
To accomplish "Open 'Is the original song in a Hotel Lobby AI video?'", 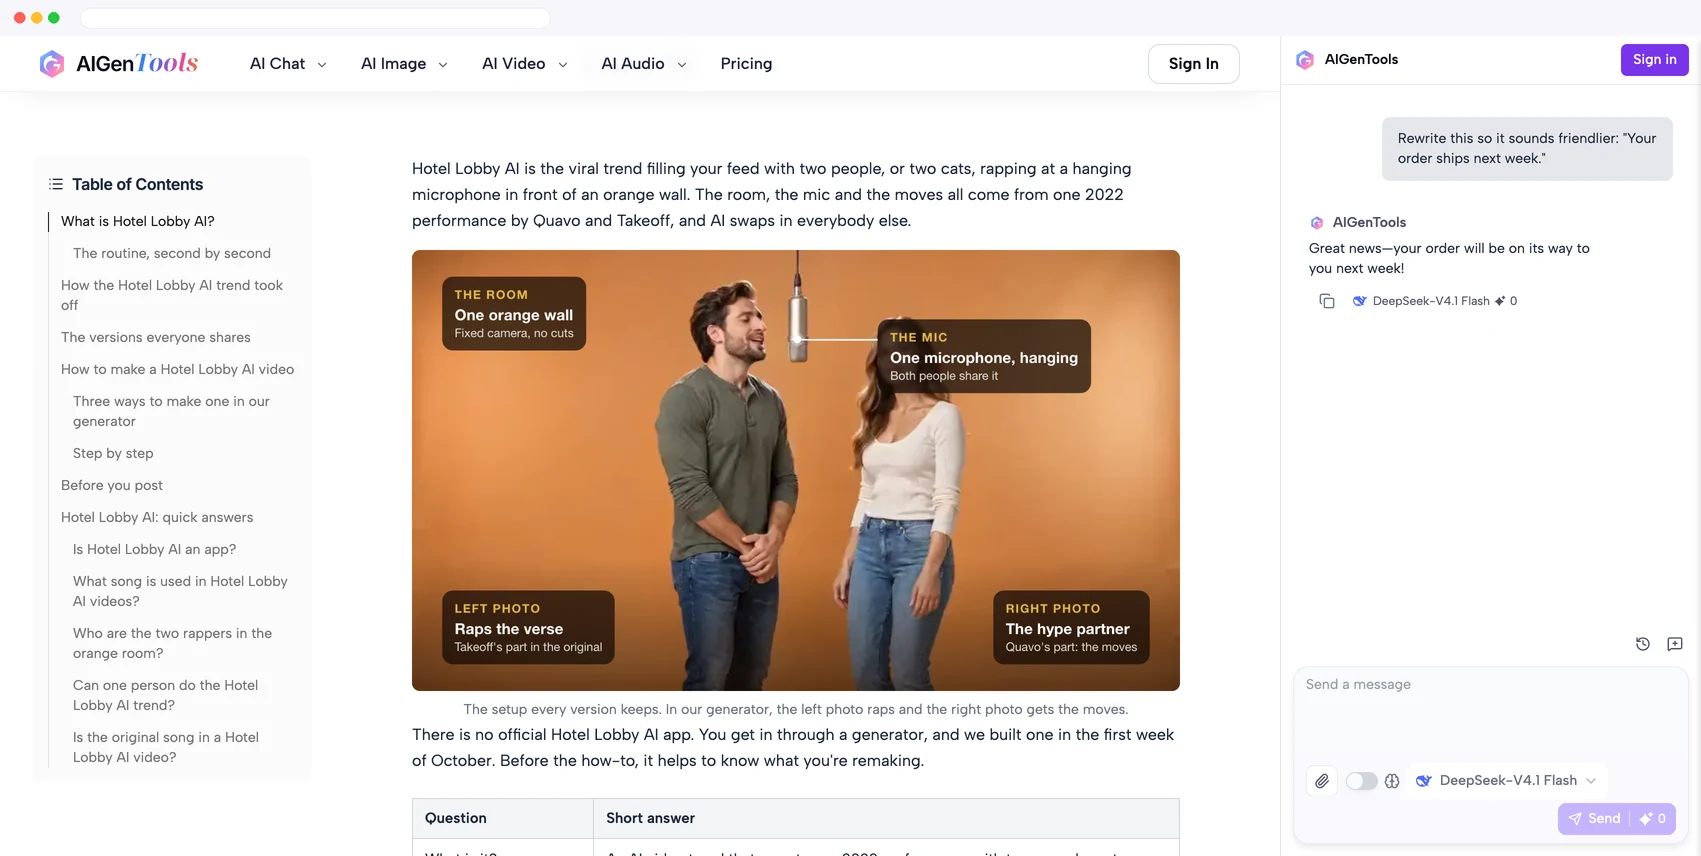I will click(x=166, y=747).
